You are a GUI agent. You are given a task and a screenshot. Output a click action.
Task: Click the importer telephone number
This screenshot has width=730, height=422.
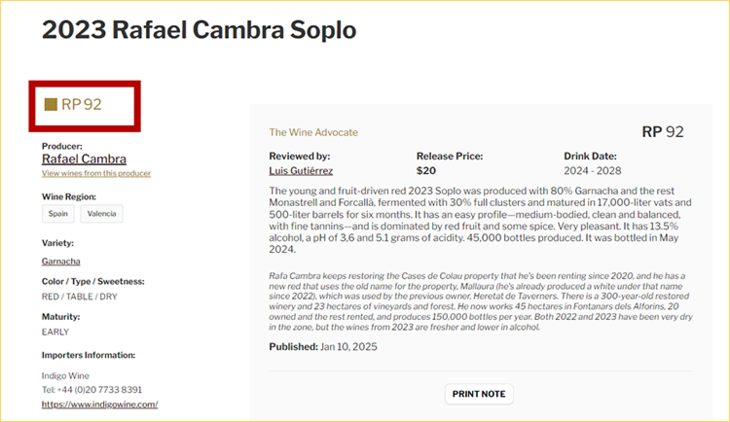point(92,389)
